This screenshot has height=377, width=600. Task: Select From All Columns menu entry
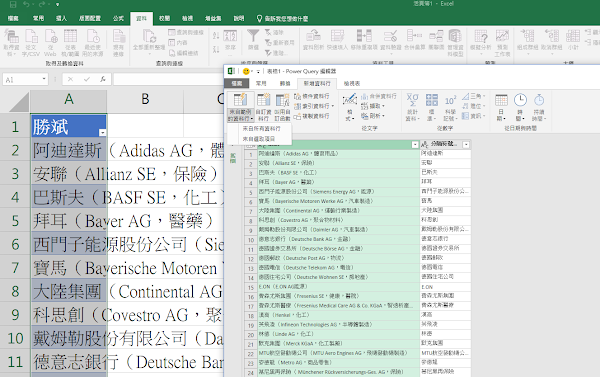tap(261, 129)
